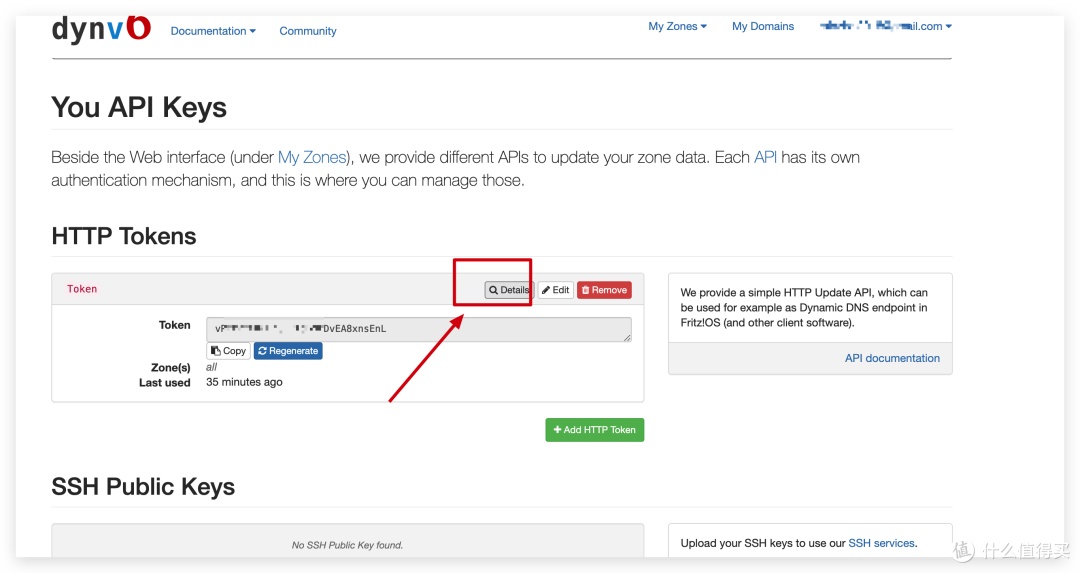Select the red Token header label
1080x573 pixels.
[82, 289]
